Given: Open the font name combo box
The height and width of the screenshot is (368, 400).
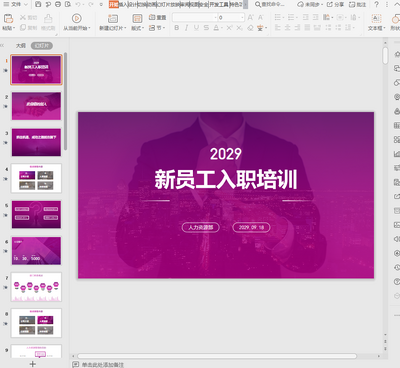Looking at the screenshot, I should point(195,17).
